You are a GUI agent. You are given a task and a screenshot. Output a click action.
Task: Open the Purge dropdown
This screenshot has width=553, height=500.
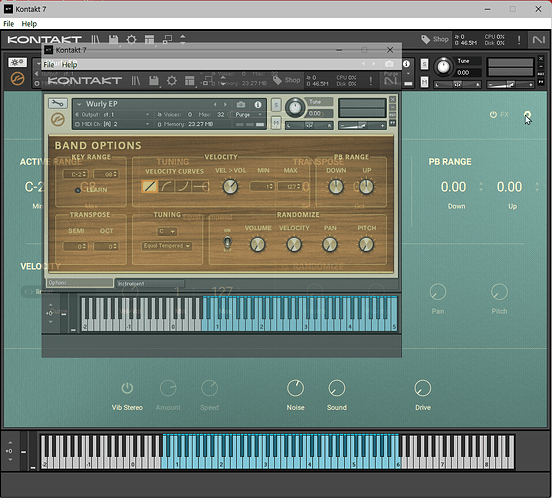tap(247, 115)
